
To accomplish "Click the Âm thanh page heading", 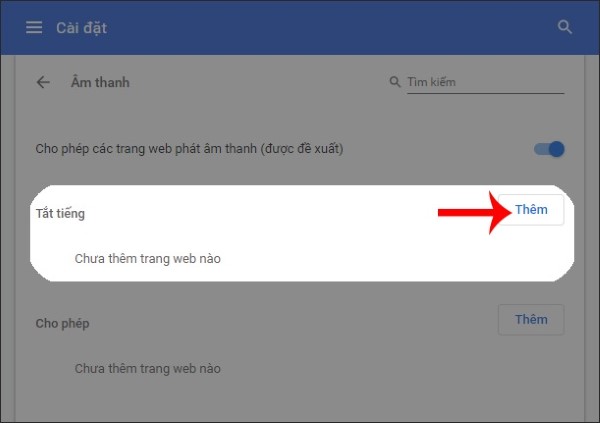I will (x=100, y=82).
